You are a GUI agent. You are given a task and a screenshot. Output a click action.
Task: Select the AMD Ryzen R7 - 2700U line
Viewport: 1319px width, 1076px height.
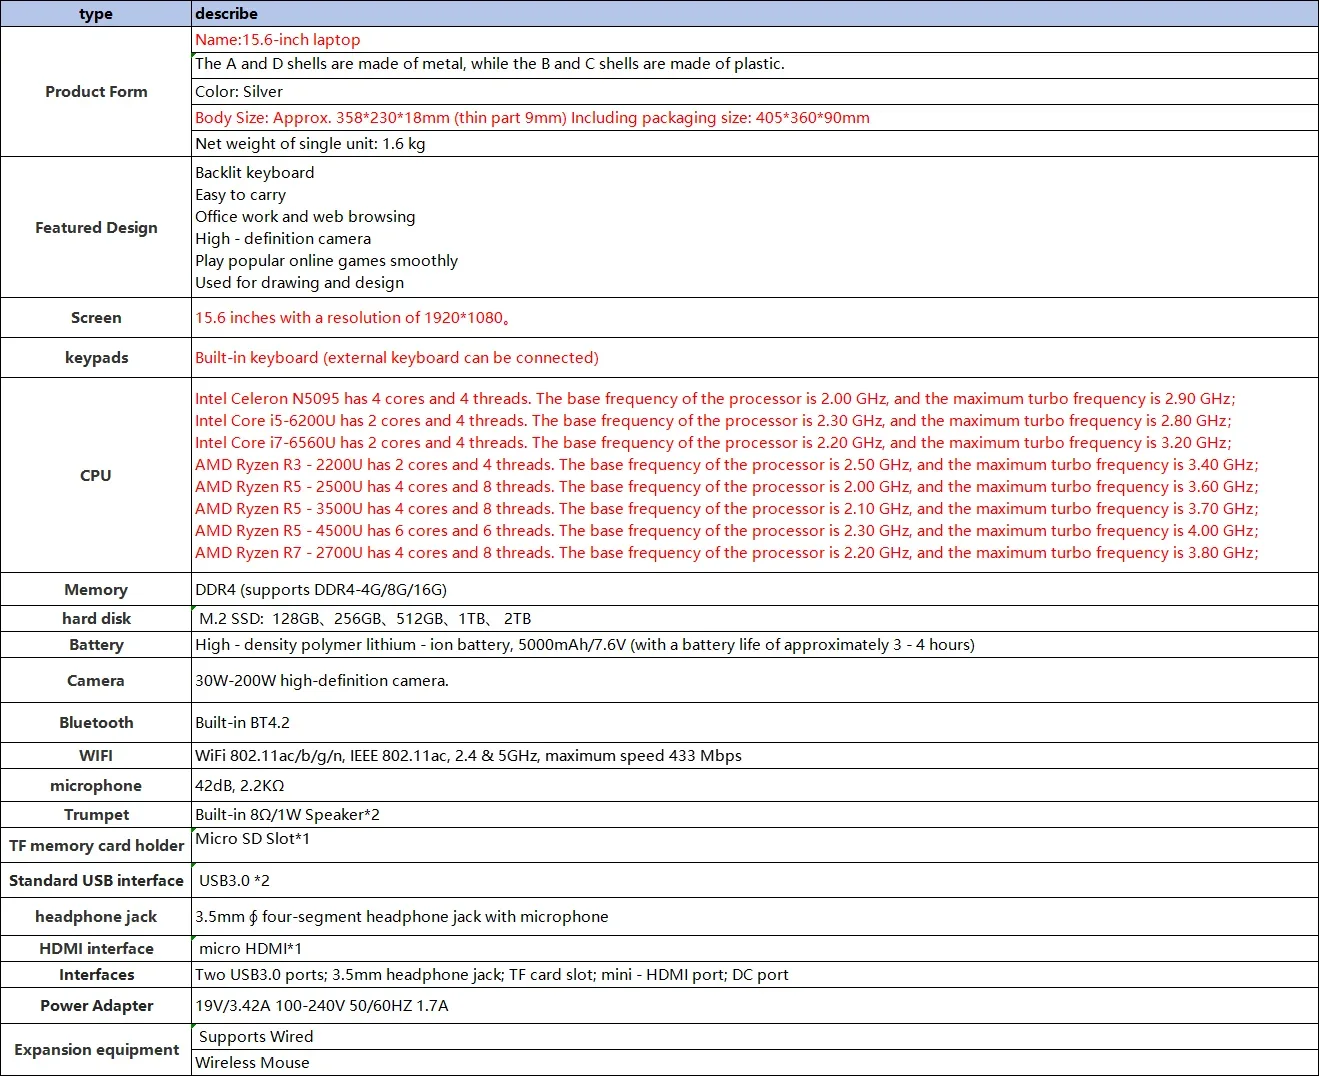727,552
